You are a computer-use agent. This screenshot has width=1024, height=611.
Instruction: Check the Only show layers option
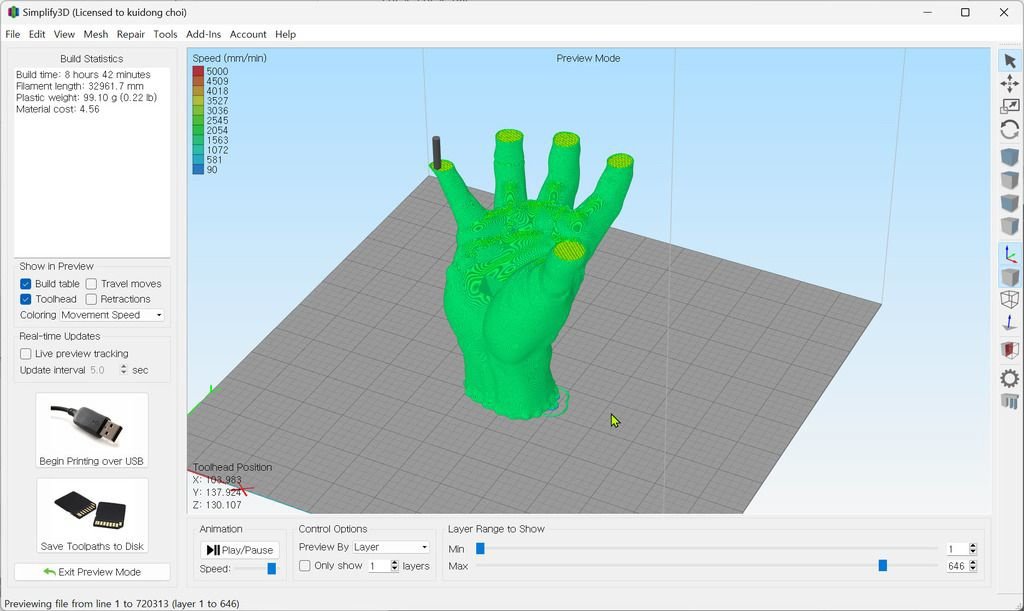(x=305, y=566)
